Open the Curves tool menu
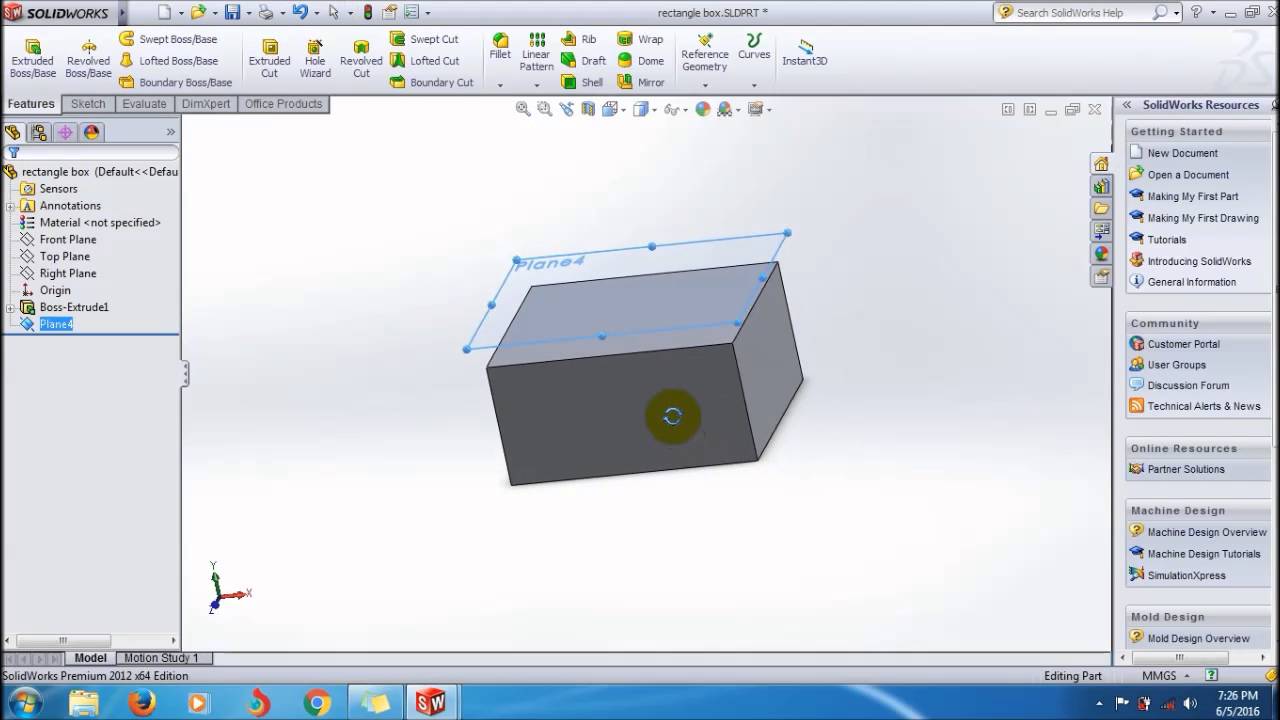Viewport: 1280px width, 720px height. pyautogui.click(x=754, y=47)
